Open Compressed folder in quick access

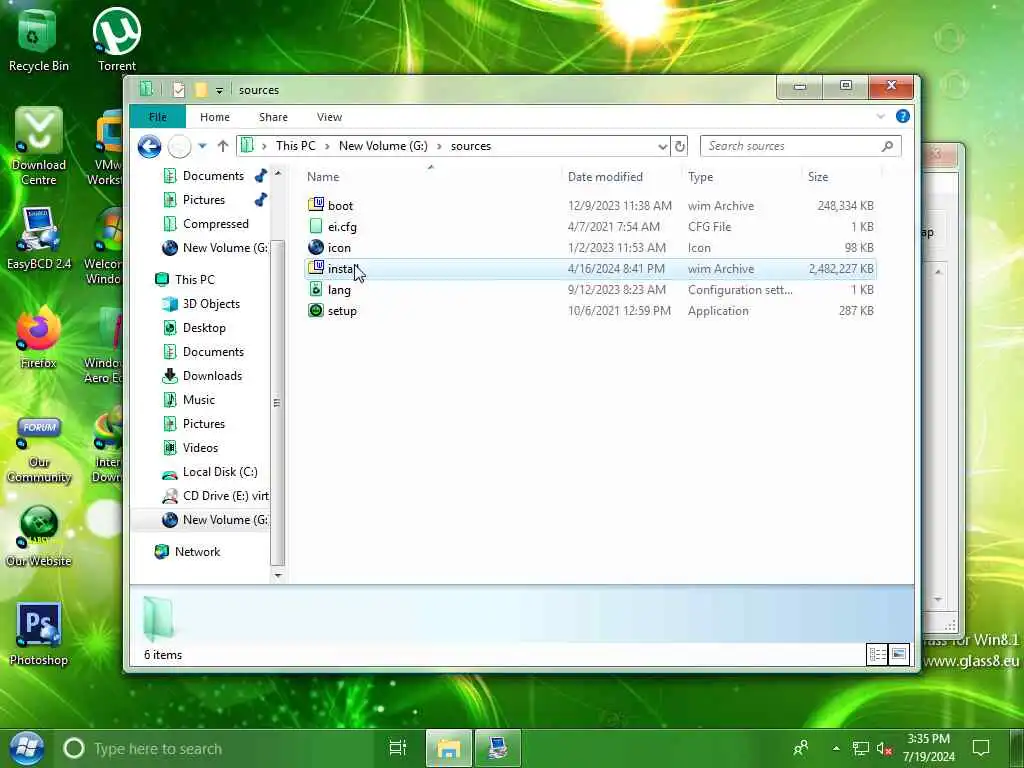click(x=216, y=224)
